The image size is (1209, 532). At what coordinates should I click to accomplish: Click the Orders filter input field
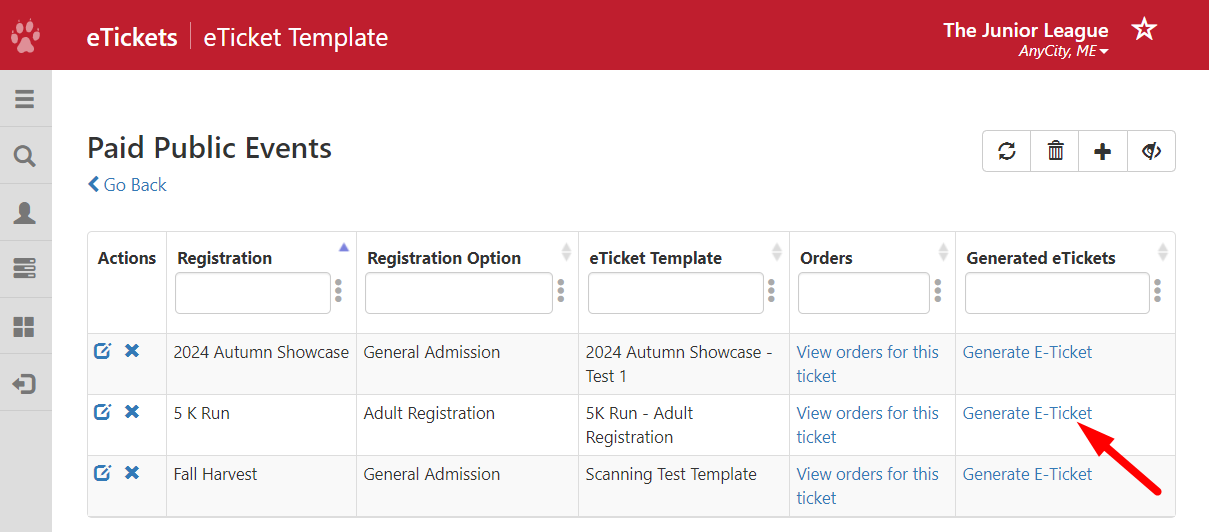click(x=863, y=293)
